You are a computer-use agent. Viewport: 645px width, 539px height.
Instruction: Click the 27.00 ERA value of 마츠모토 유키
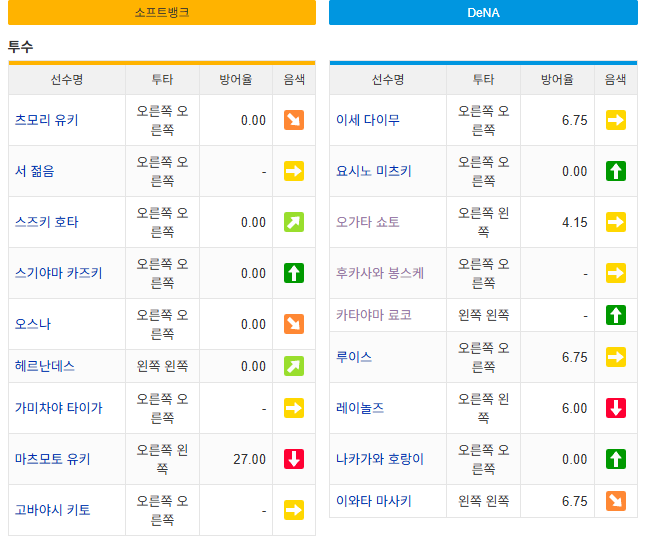click(250, 459)
